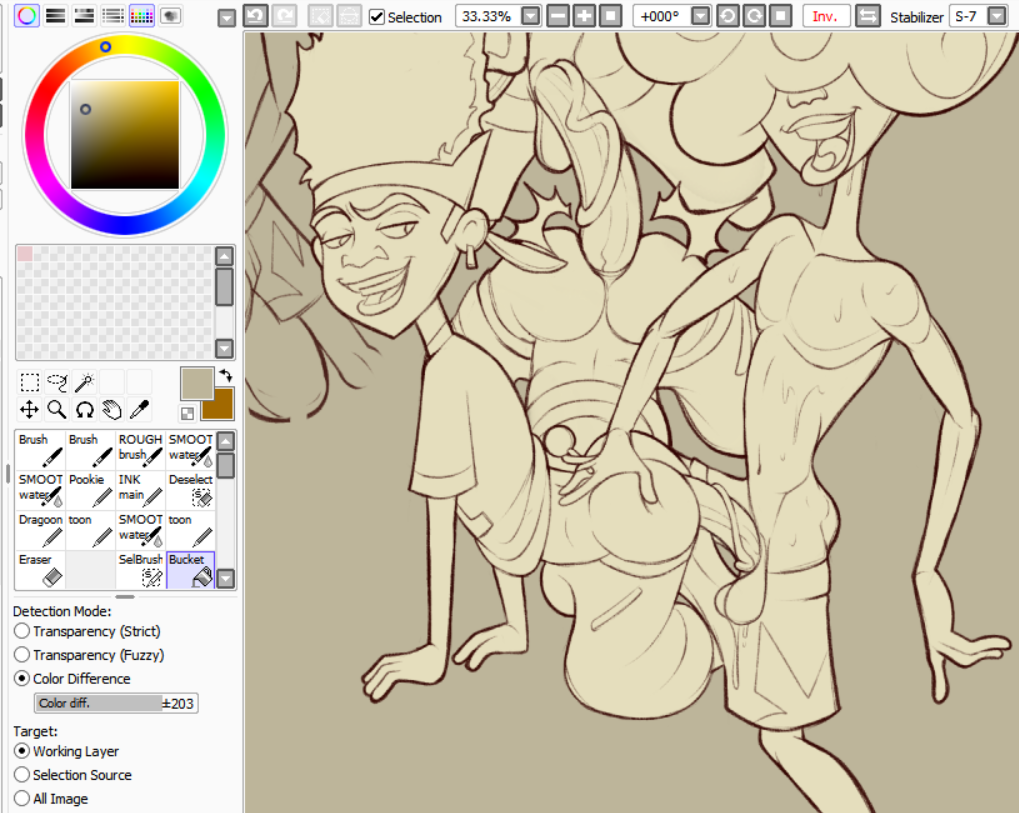Open the rotation angle dropdown

pyautogui.click(x=700, y=16)
